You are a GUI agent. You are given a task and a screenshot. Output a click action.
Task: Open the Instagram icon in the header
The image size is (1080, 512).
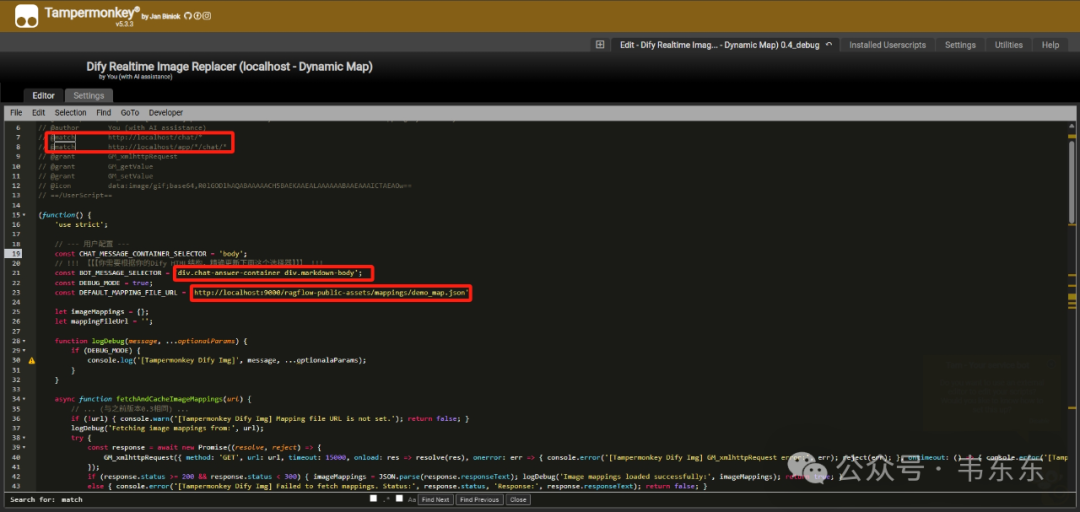pyautogui.click(x=207, y=16)
